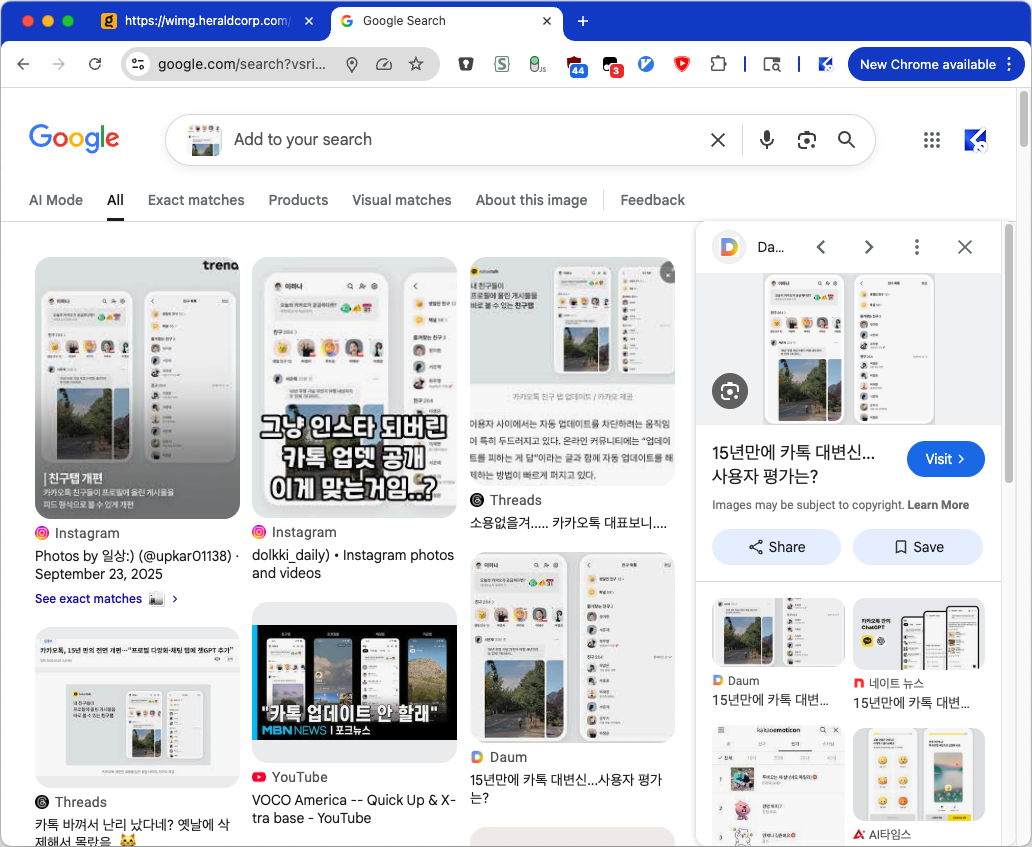Show next image in preview panel

click(x=869, y=247)
